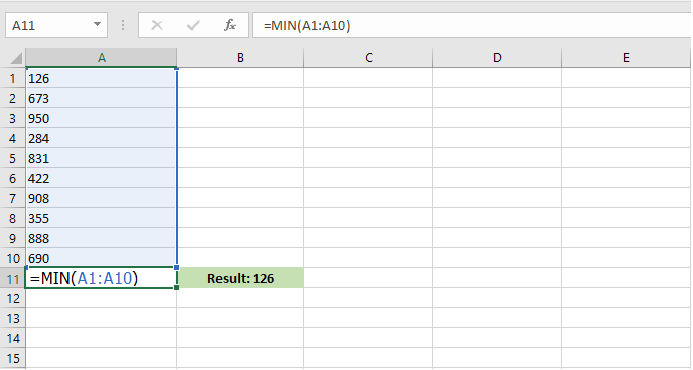Open Insert Function with the fx icon

(x=229, y=26)
